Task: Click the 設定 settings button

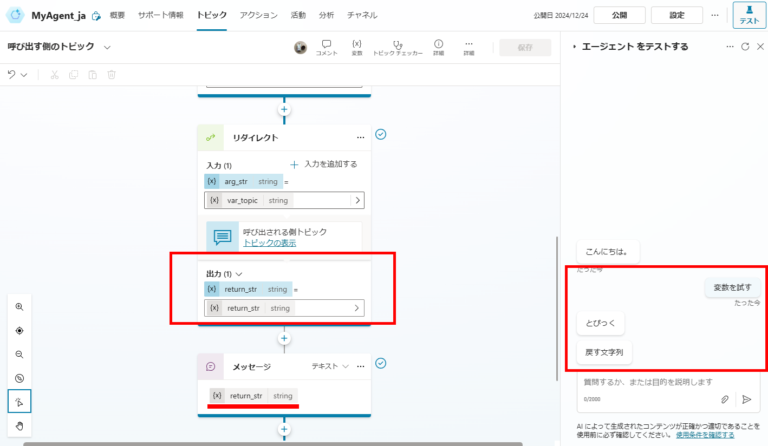Action: [677, 15]
